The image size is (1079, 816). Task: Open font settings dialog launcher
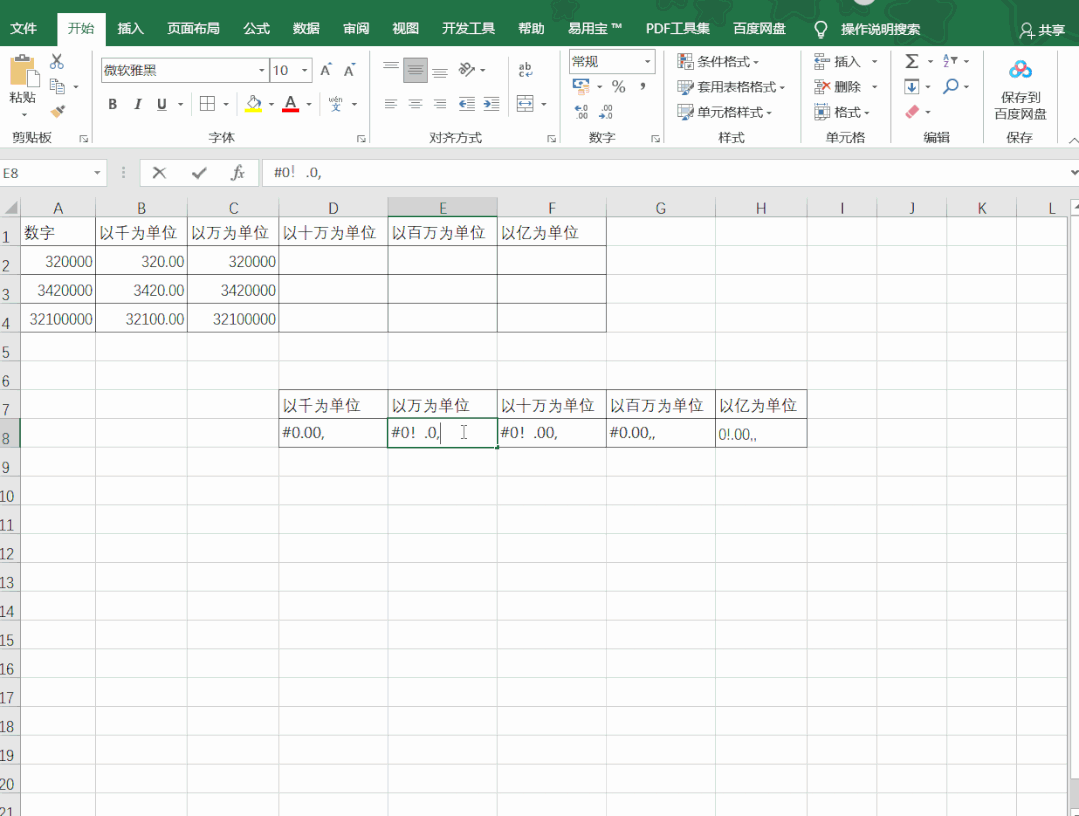[361, 138]
